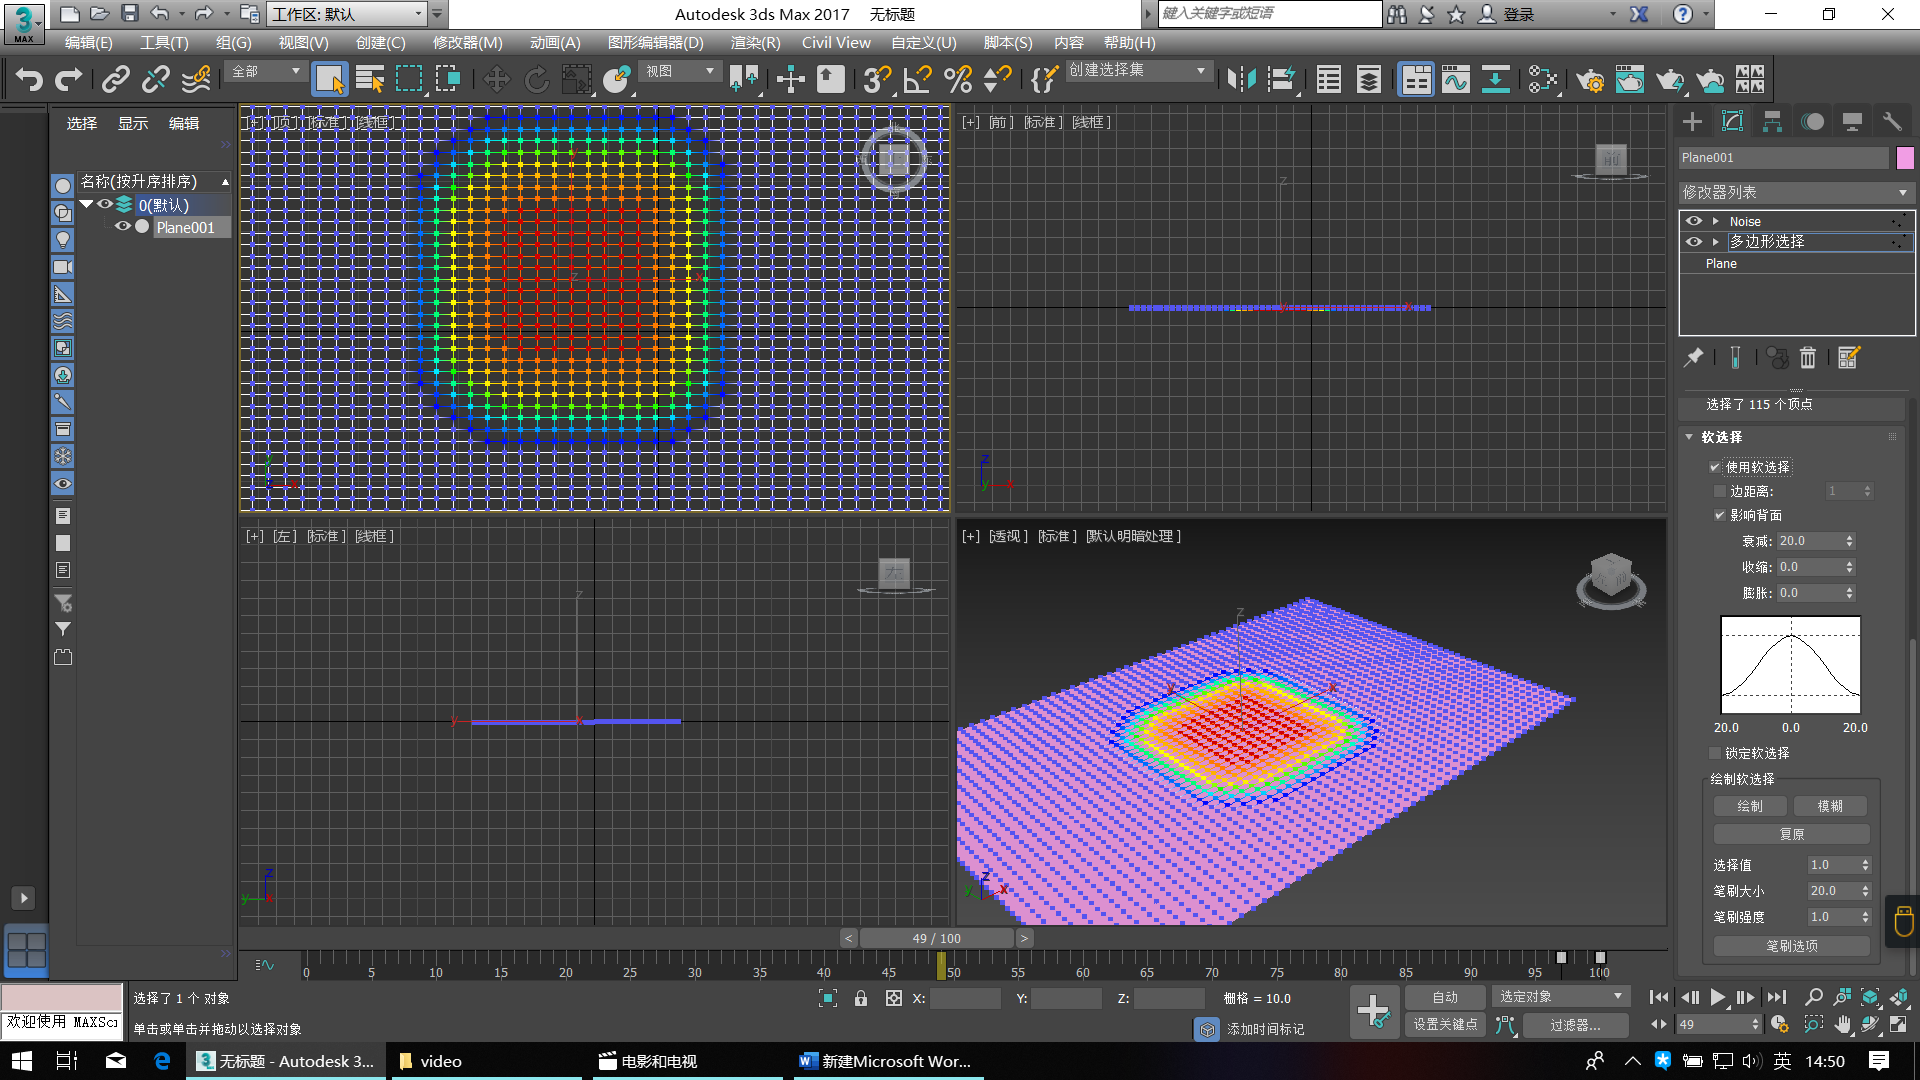Select the Bind to Space Warp tool
Viewport: 1920px width, 1080px height.
(197, 79)
